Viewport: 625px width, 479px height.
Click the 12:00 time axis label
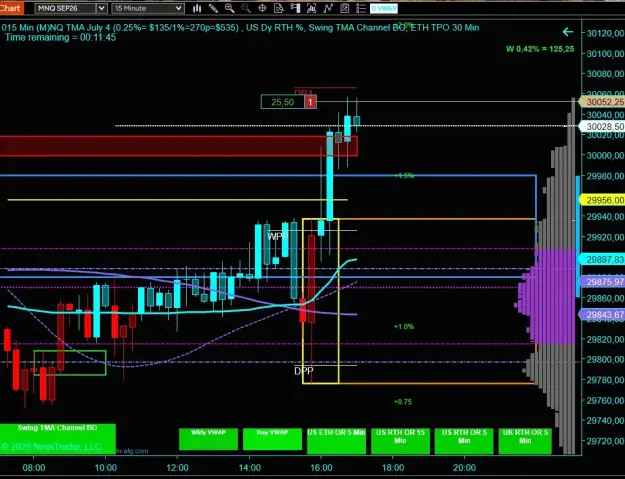pyautogui.click(x=177, y=468)
